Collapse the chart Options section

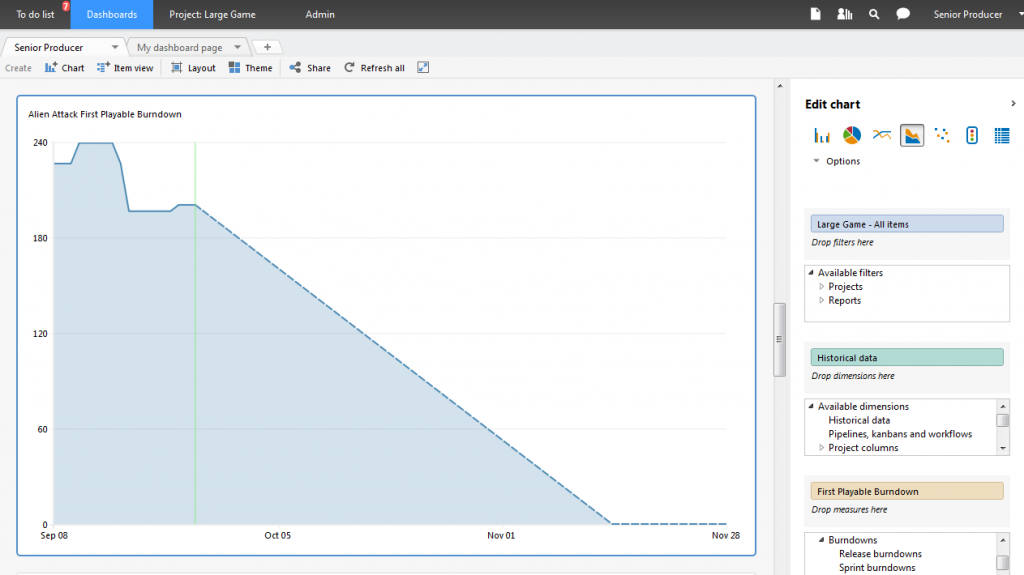click(817, 161)
